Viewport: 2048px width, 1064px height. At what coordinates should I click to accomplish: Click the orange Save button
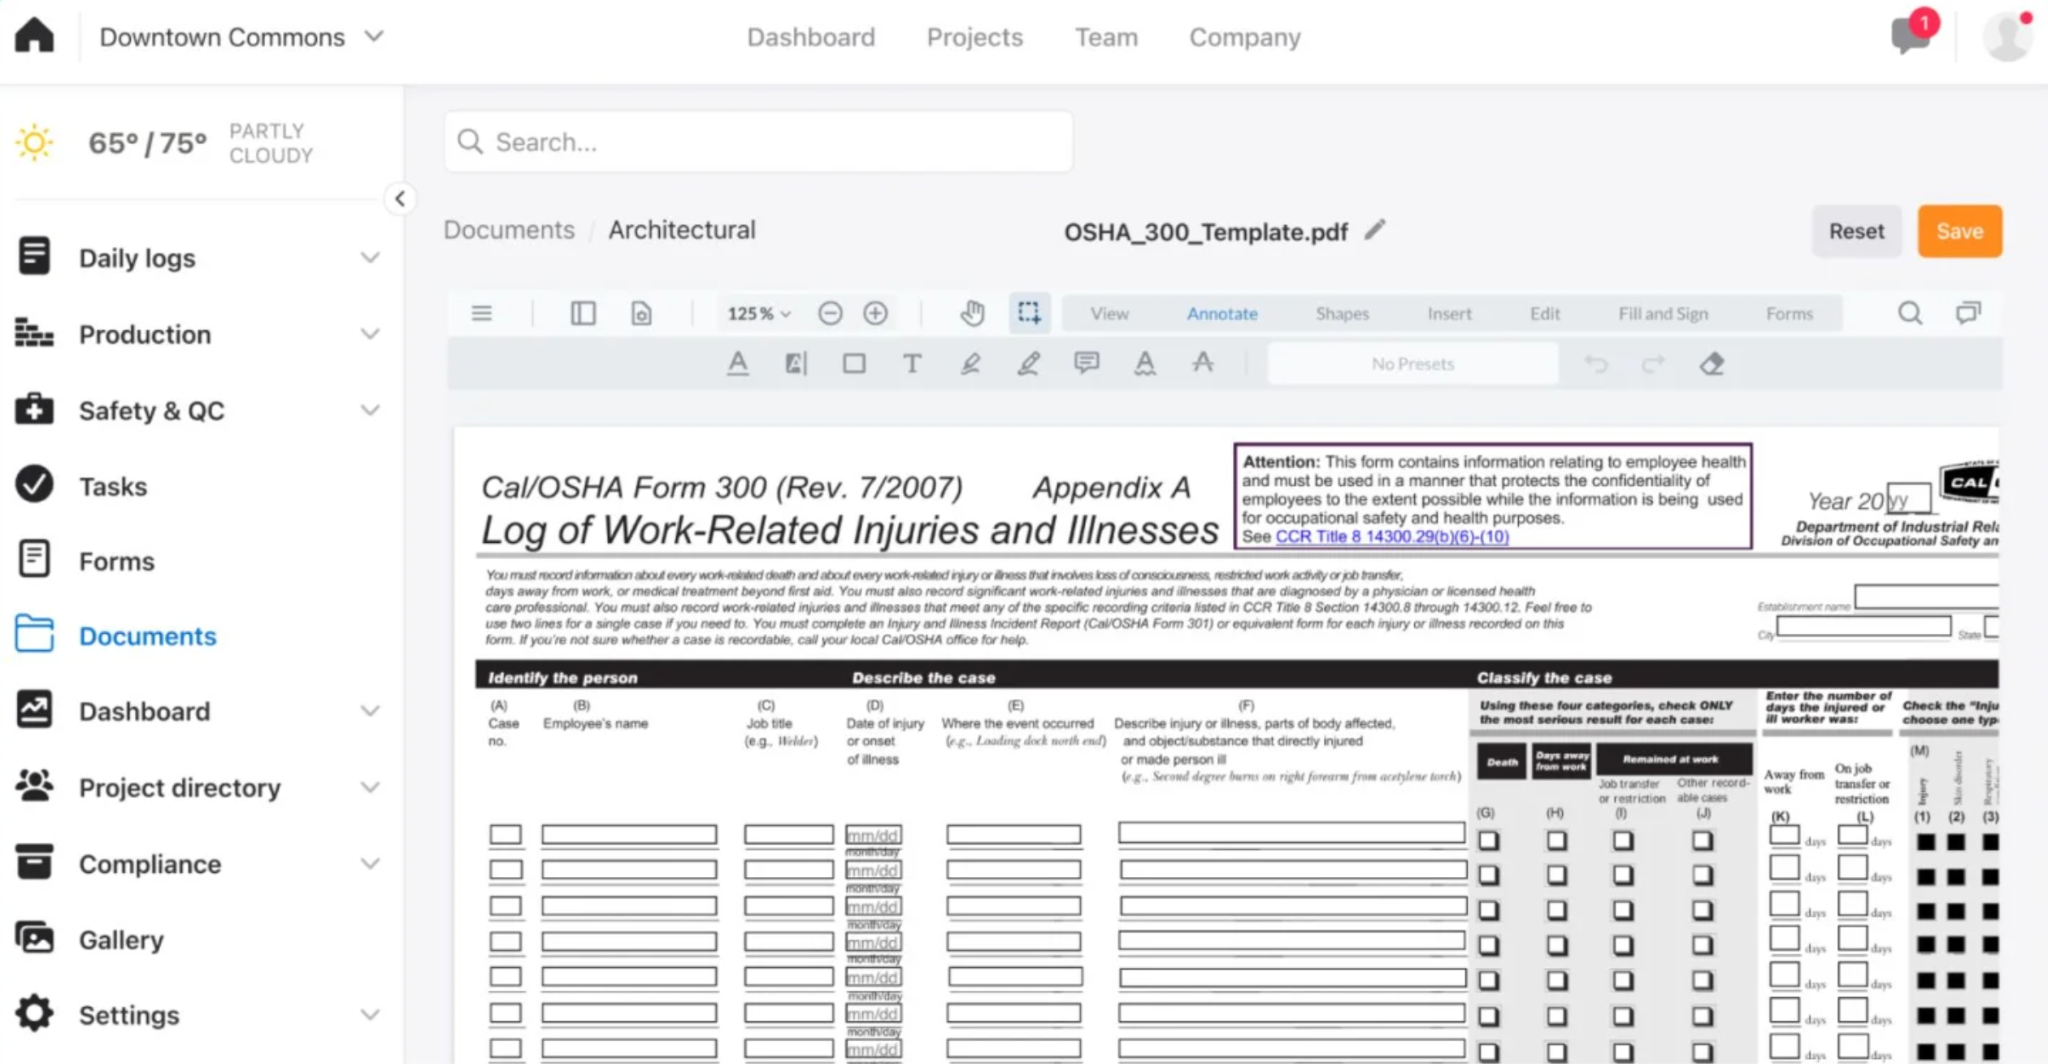(1959, 231)
